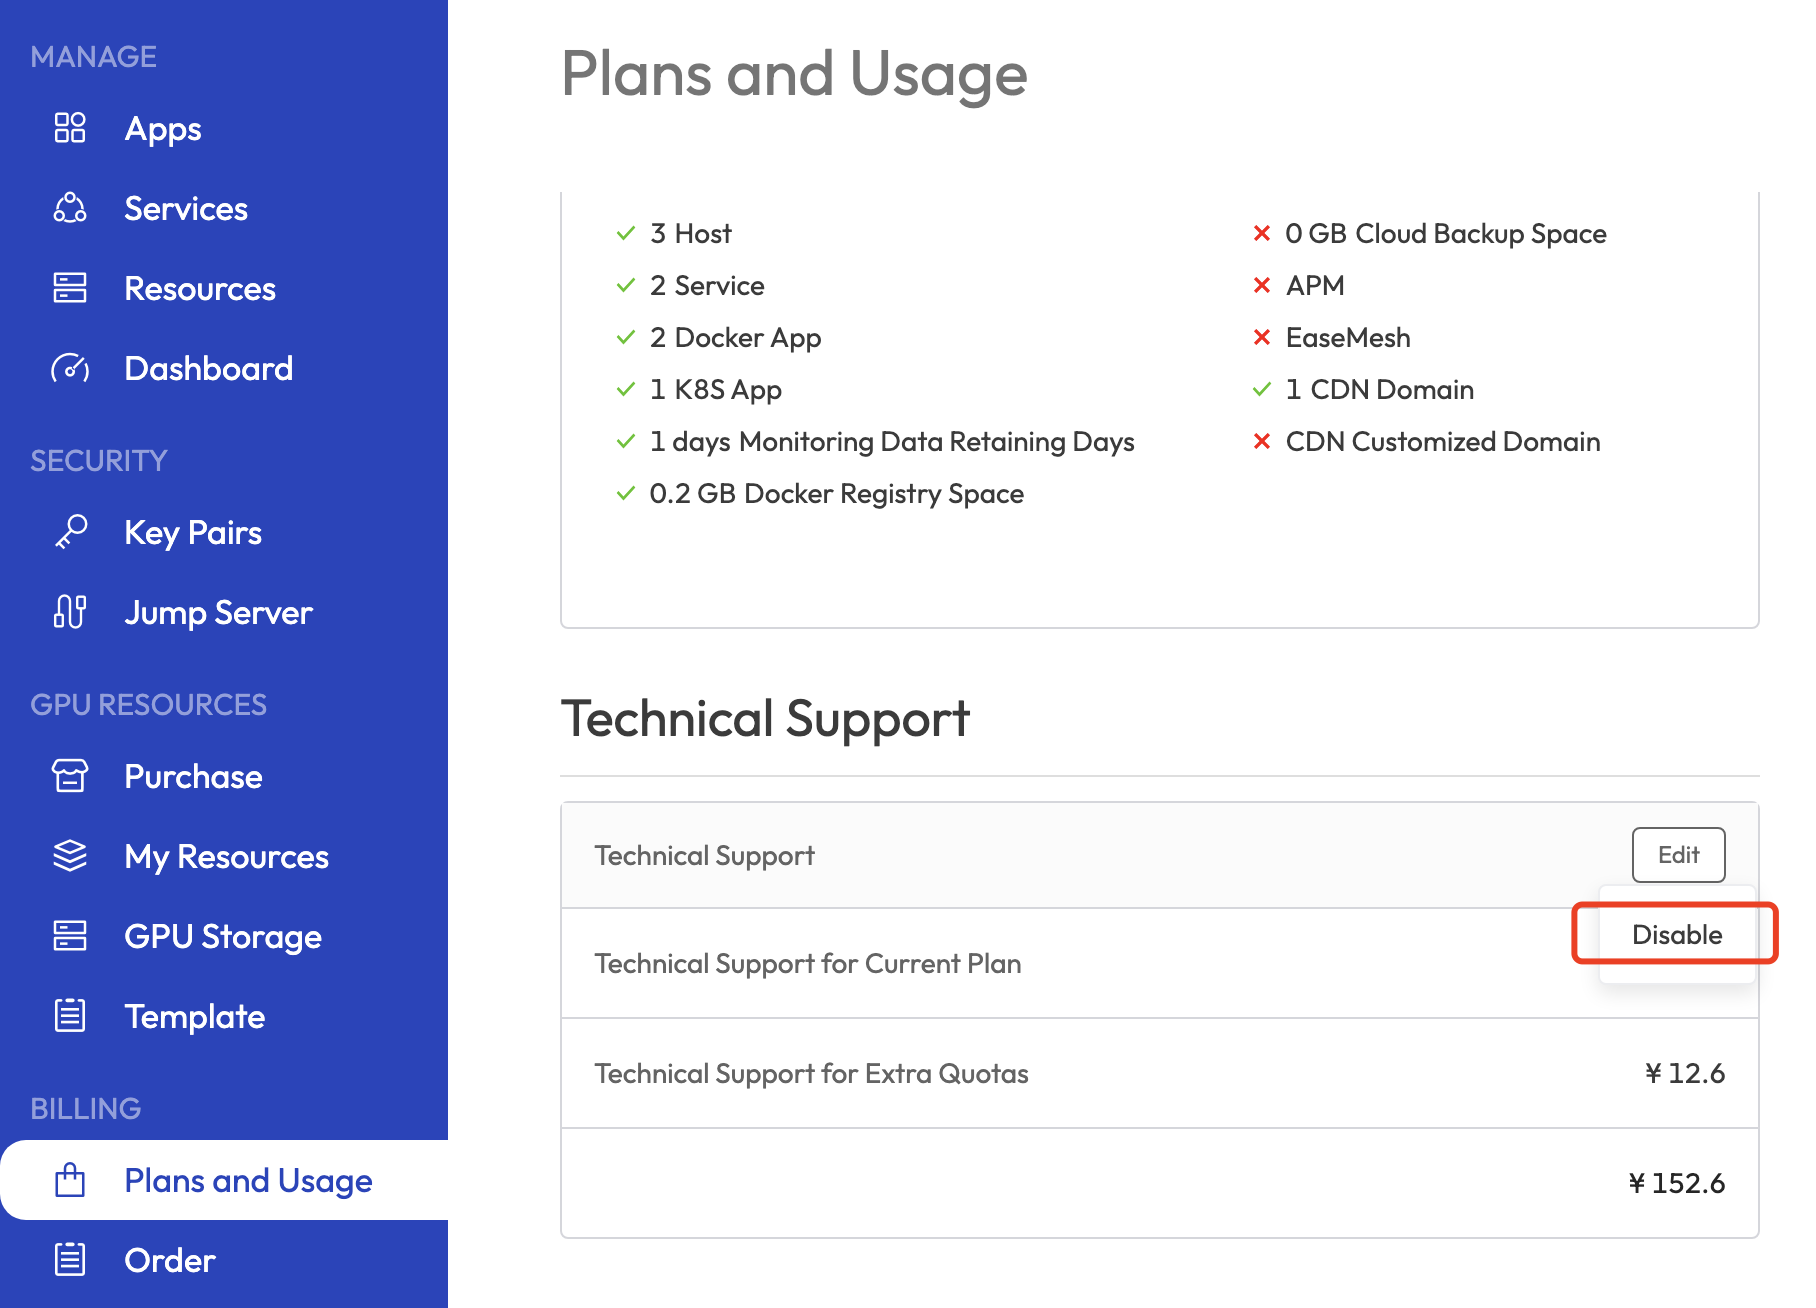The width and height of the screenshot is (1816, 1308).
Task: Click the My Resources layers icon
Action: coord(70,856)
